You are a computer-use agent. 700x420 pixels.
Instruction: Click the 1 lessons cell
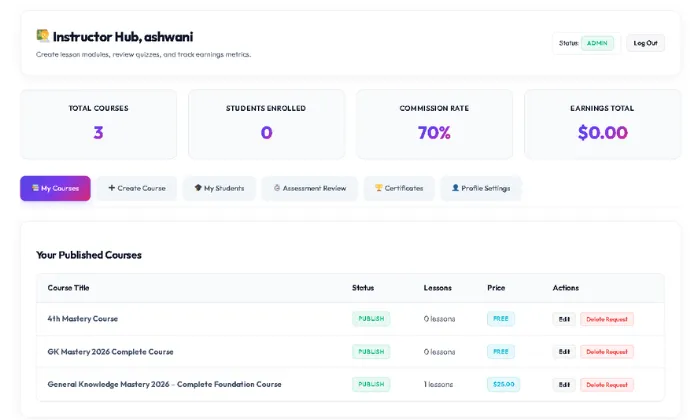pos(438,384)
